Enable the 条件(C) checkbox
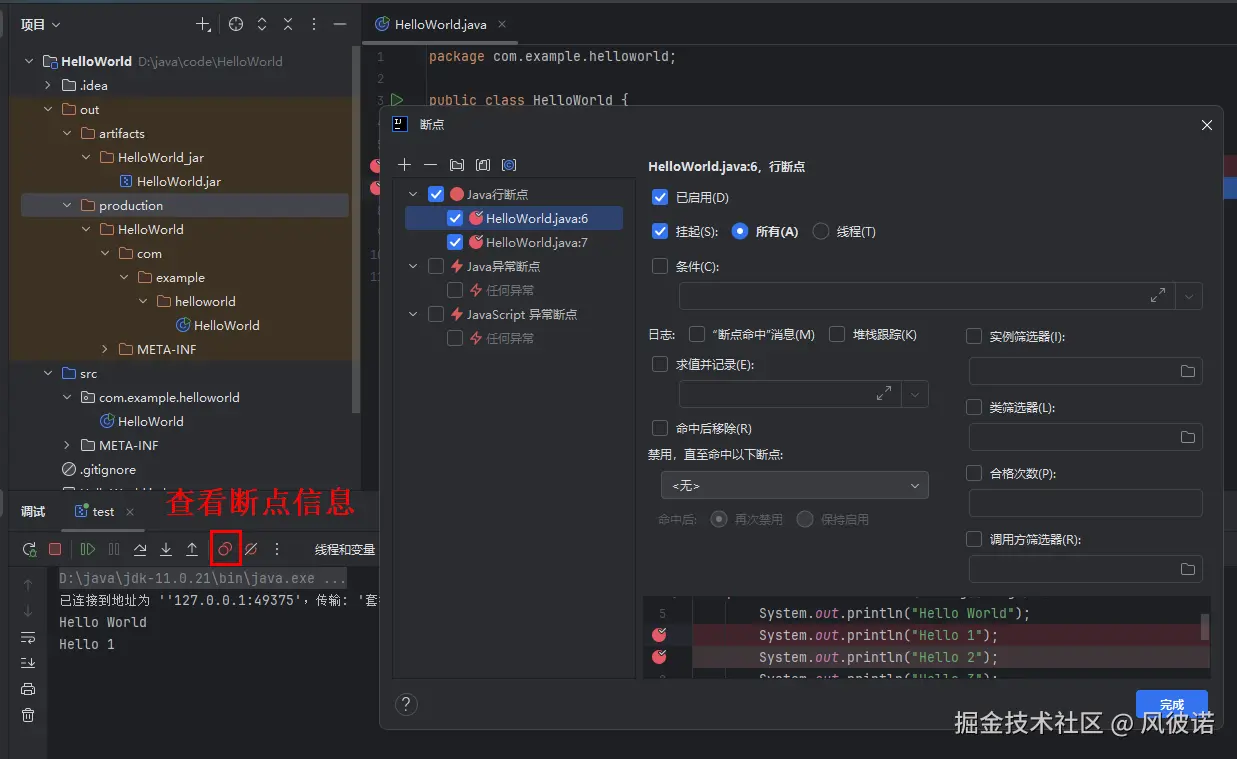This screenshot has width=1237, height=759. pyautogui.click(x=659, y=266)
